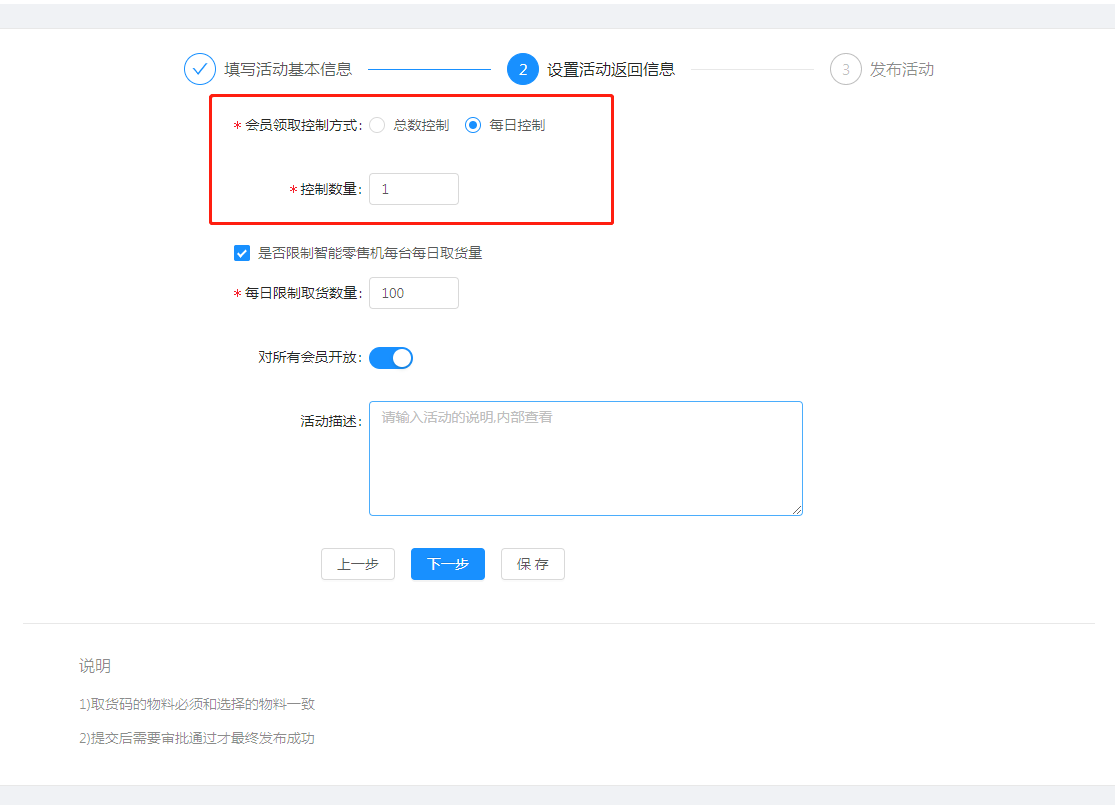Select the 总数控制 radio button
The height and width of the screenshot is (805, 1115).
point(378,125)
